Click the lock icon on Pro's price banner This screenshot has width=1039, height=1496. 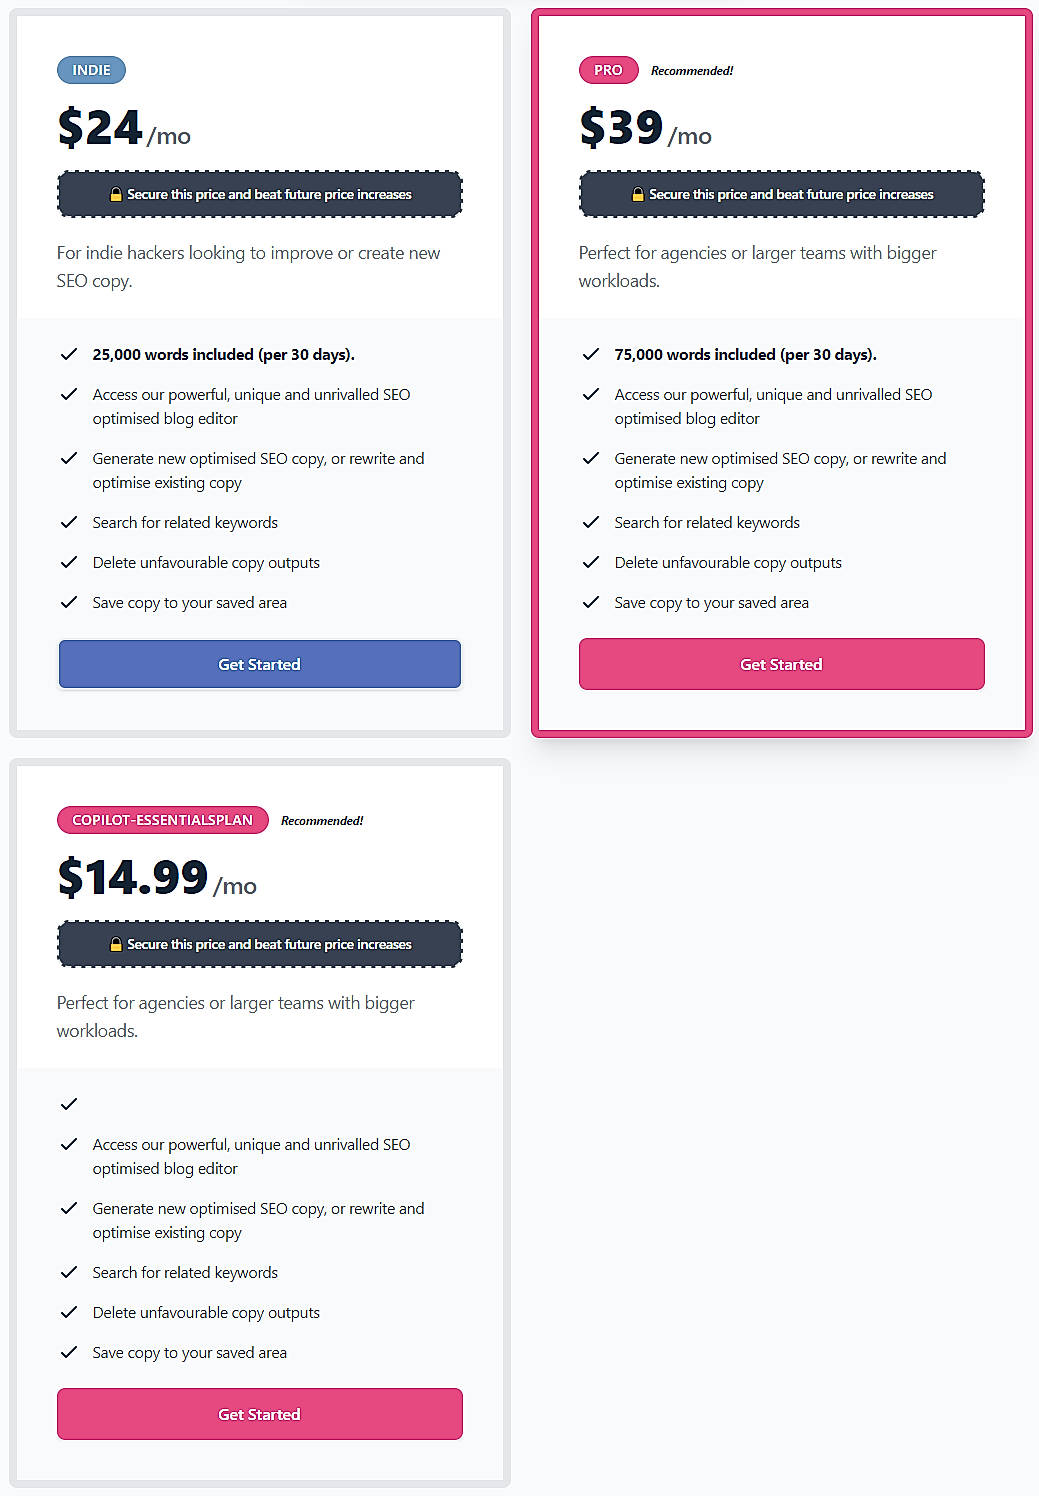[638, 194]
